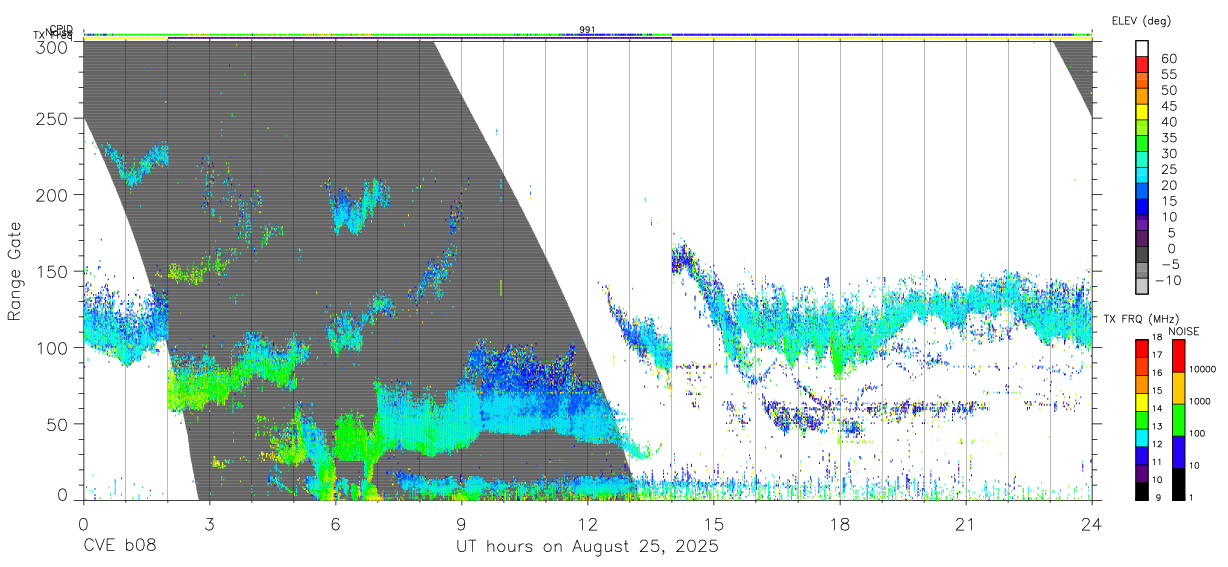1228x567 pixels.
Task: Click the 30 label on ELEV scale
Action: [1168, 153]
